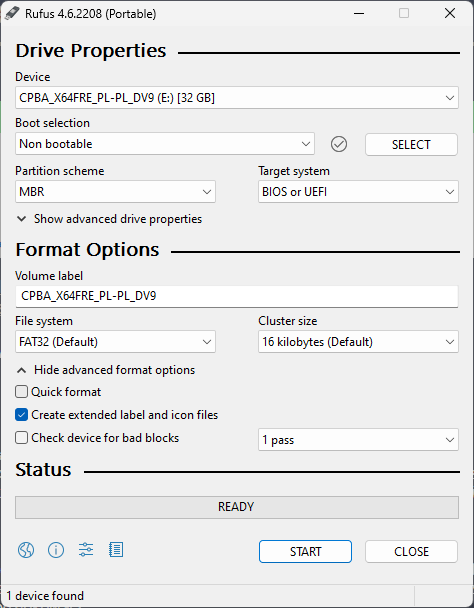Collapse Hide advanced format options

(x=106, y=370)
